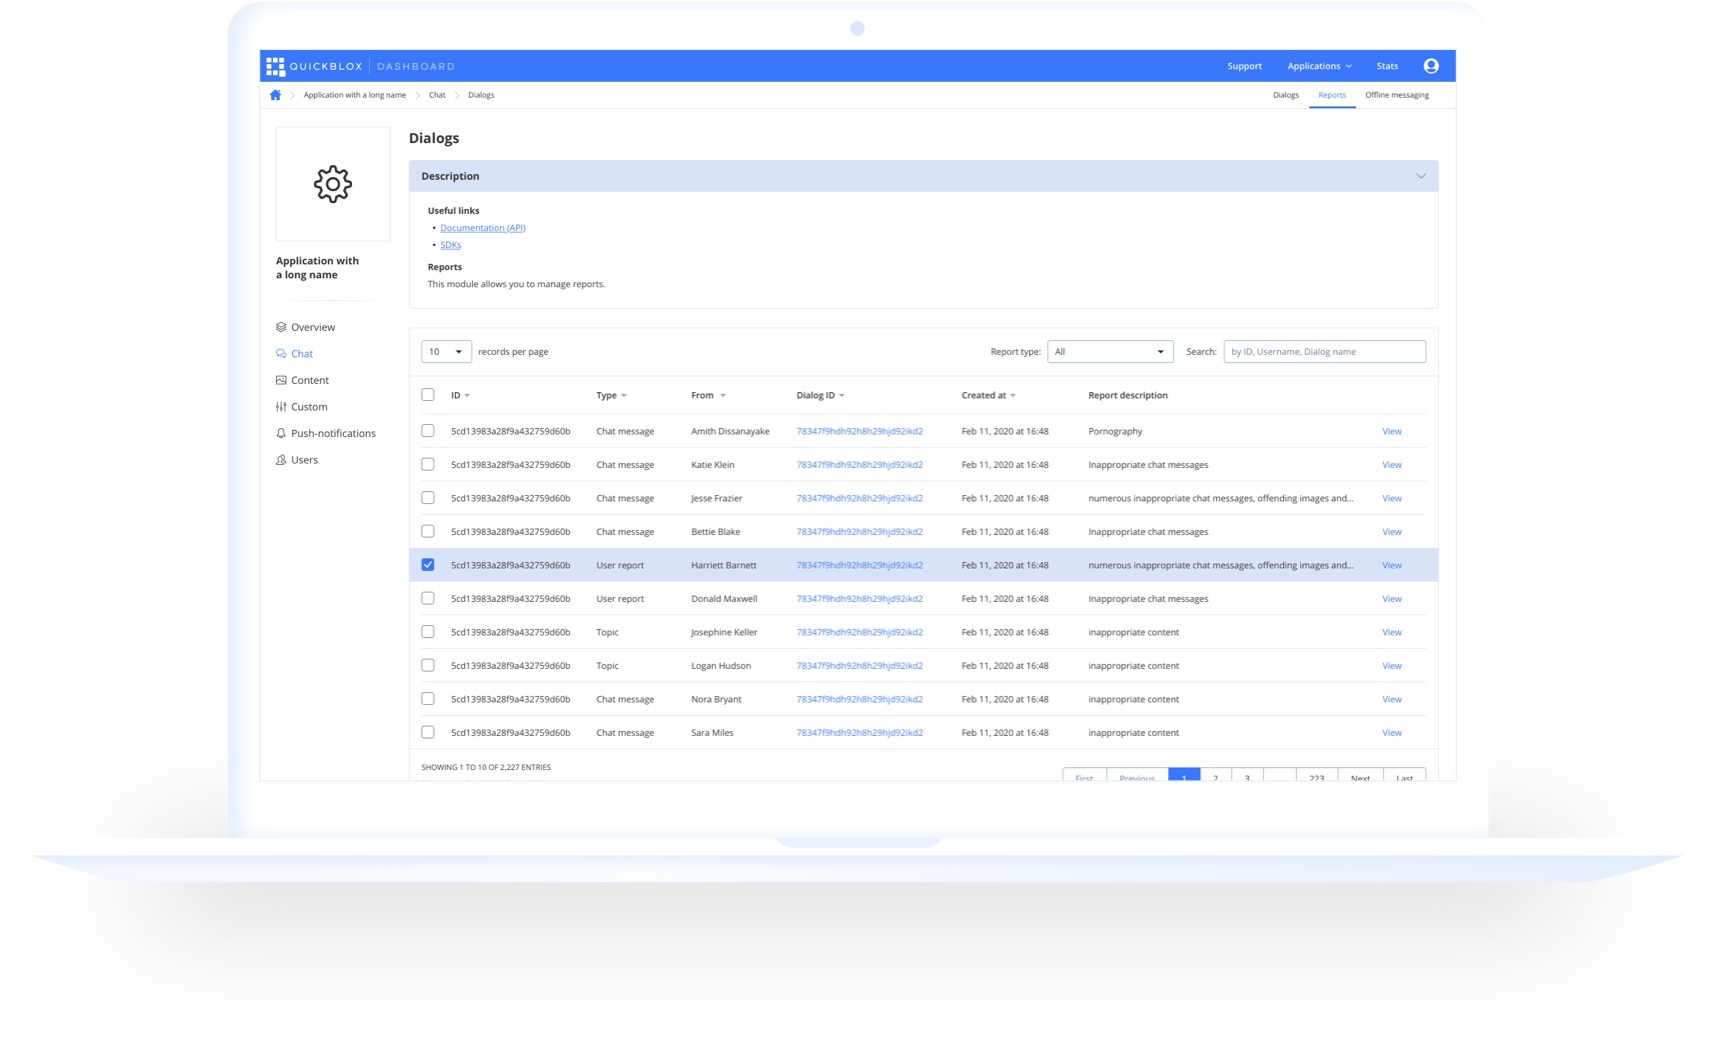This screenshot has width=1718, height=1058.
Task: Switch to the Reports tab
Action: pyautogui.click(x=1332, y=95)
